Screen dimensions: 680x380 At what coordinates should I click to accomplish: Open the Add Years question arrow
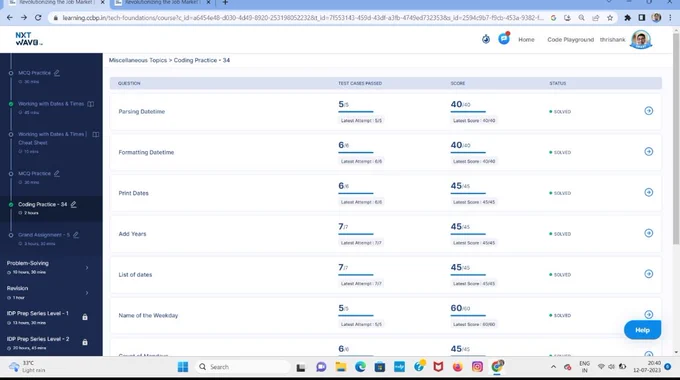648,233
